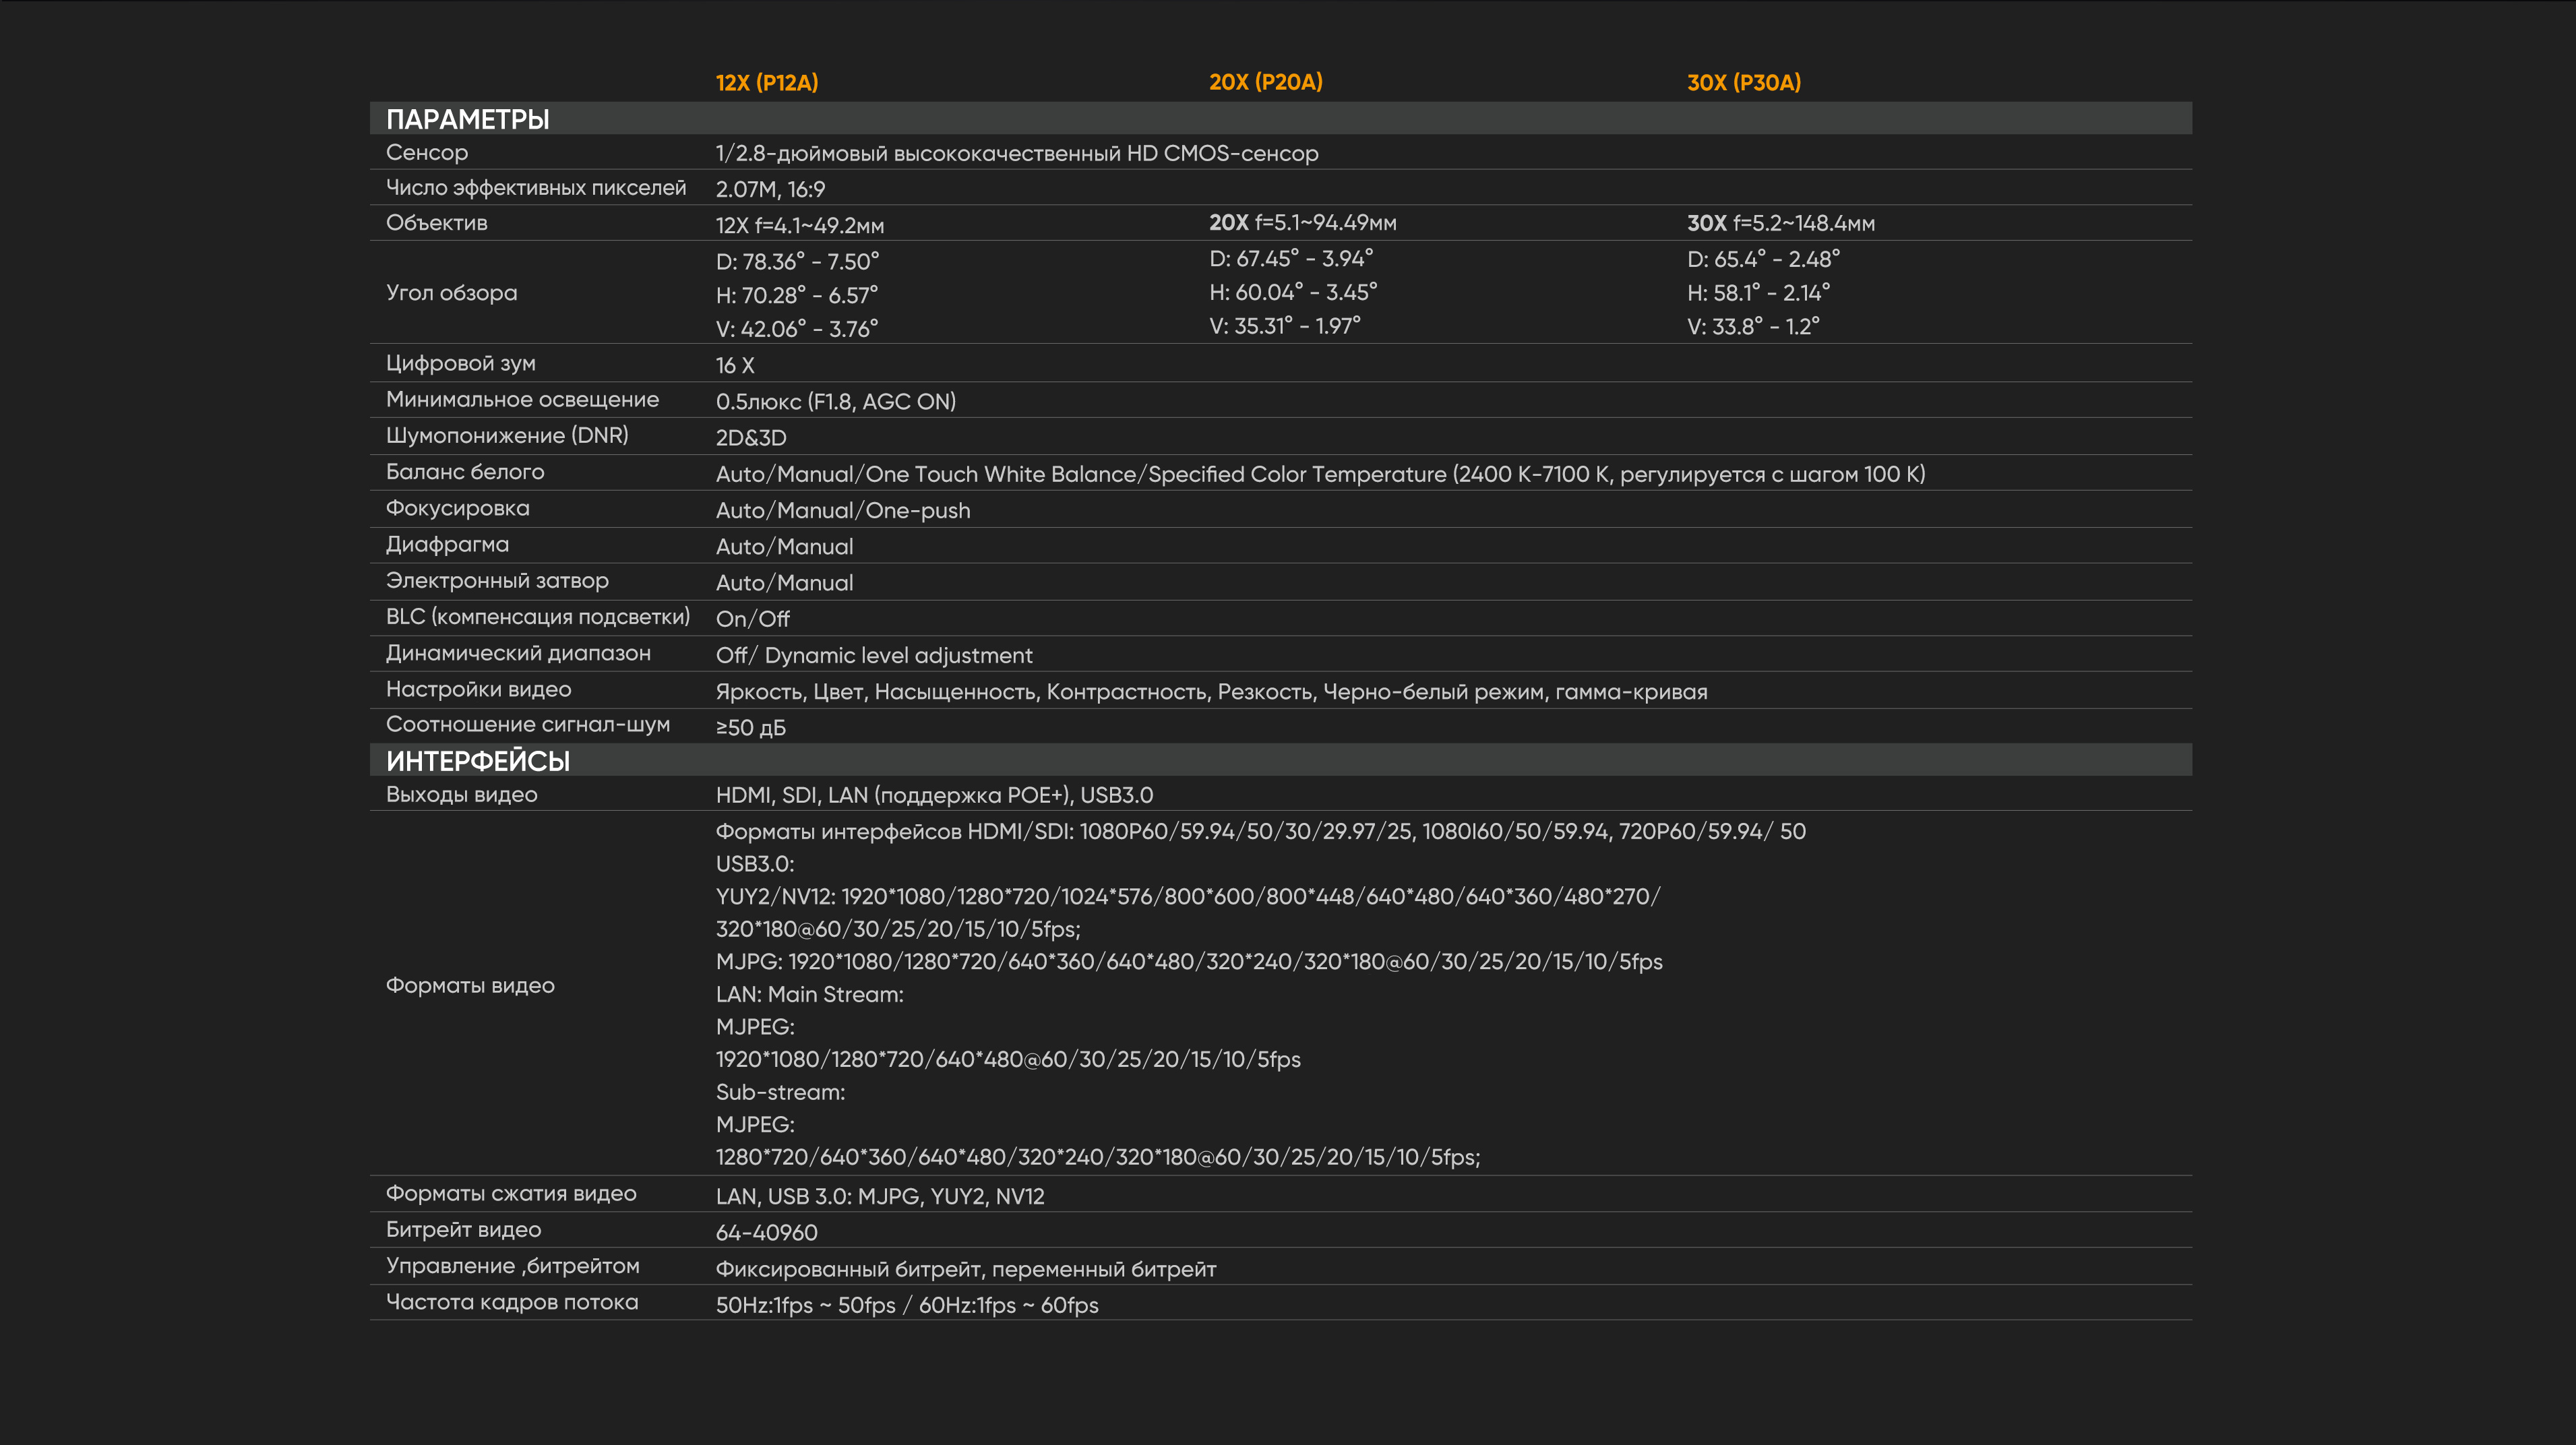The image size is (2576, 1445).
Task: Click the D: 67.45° - 3.94° value
Action: (1291, 259)
